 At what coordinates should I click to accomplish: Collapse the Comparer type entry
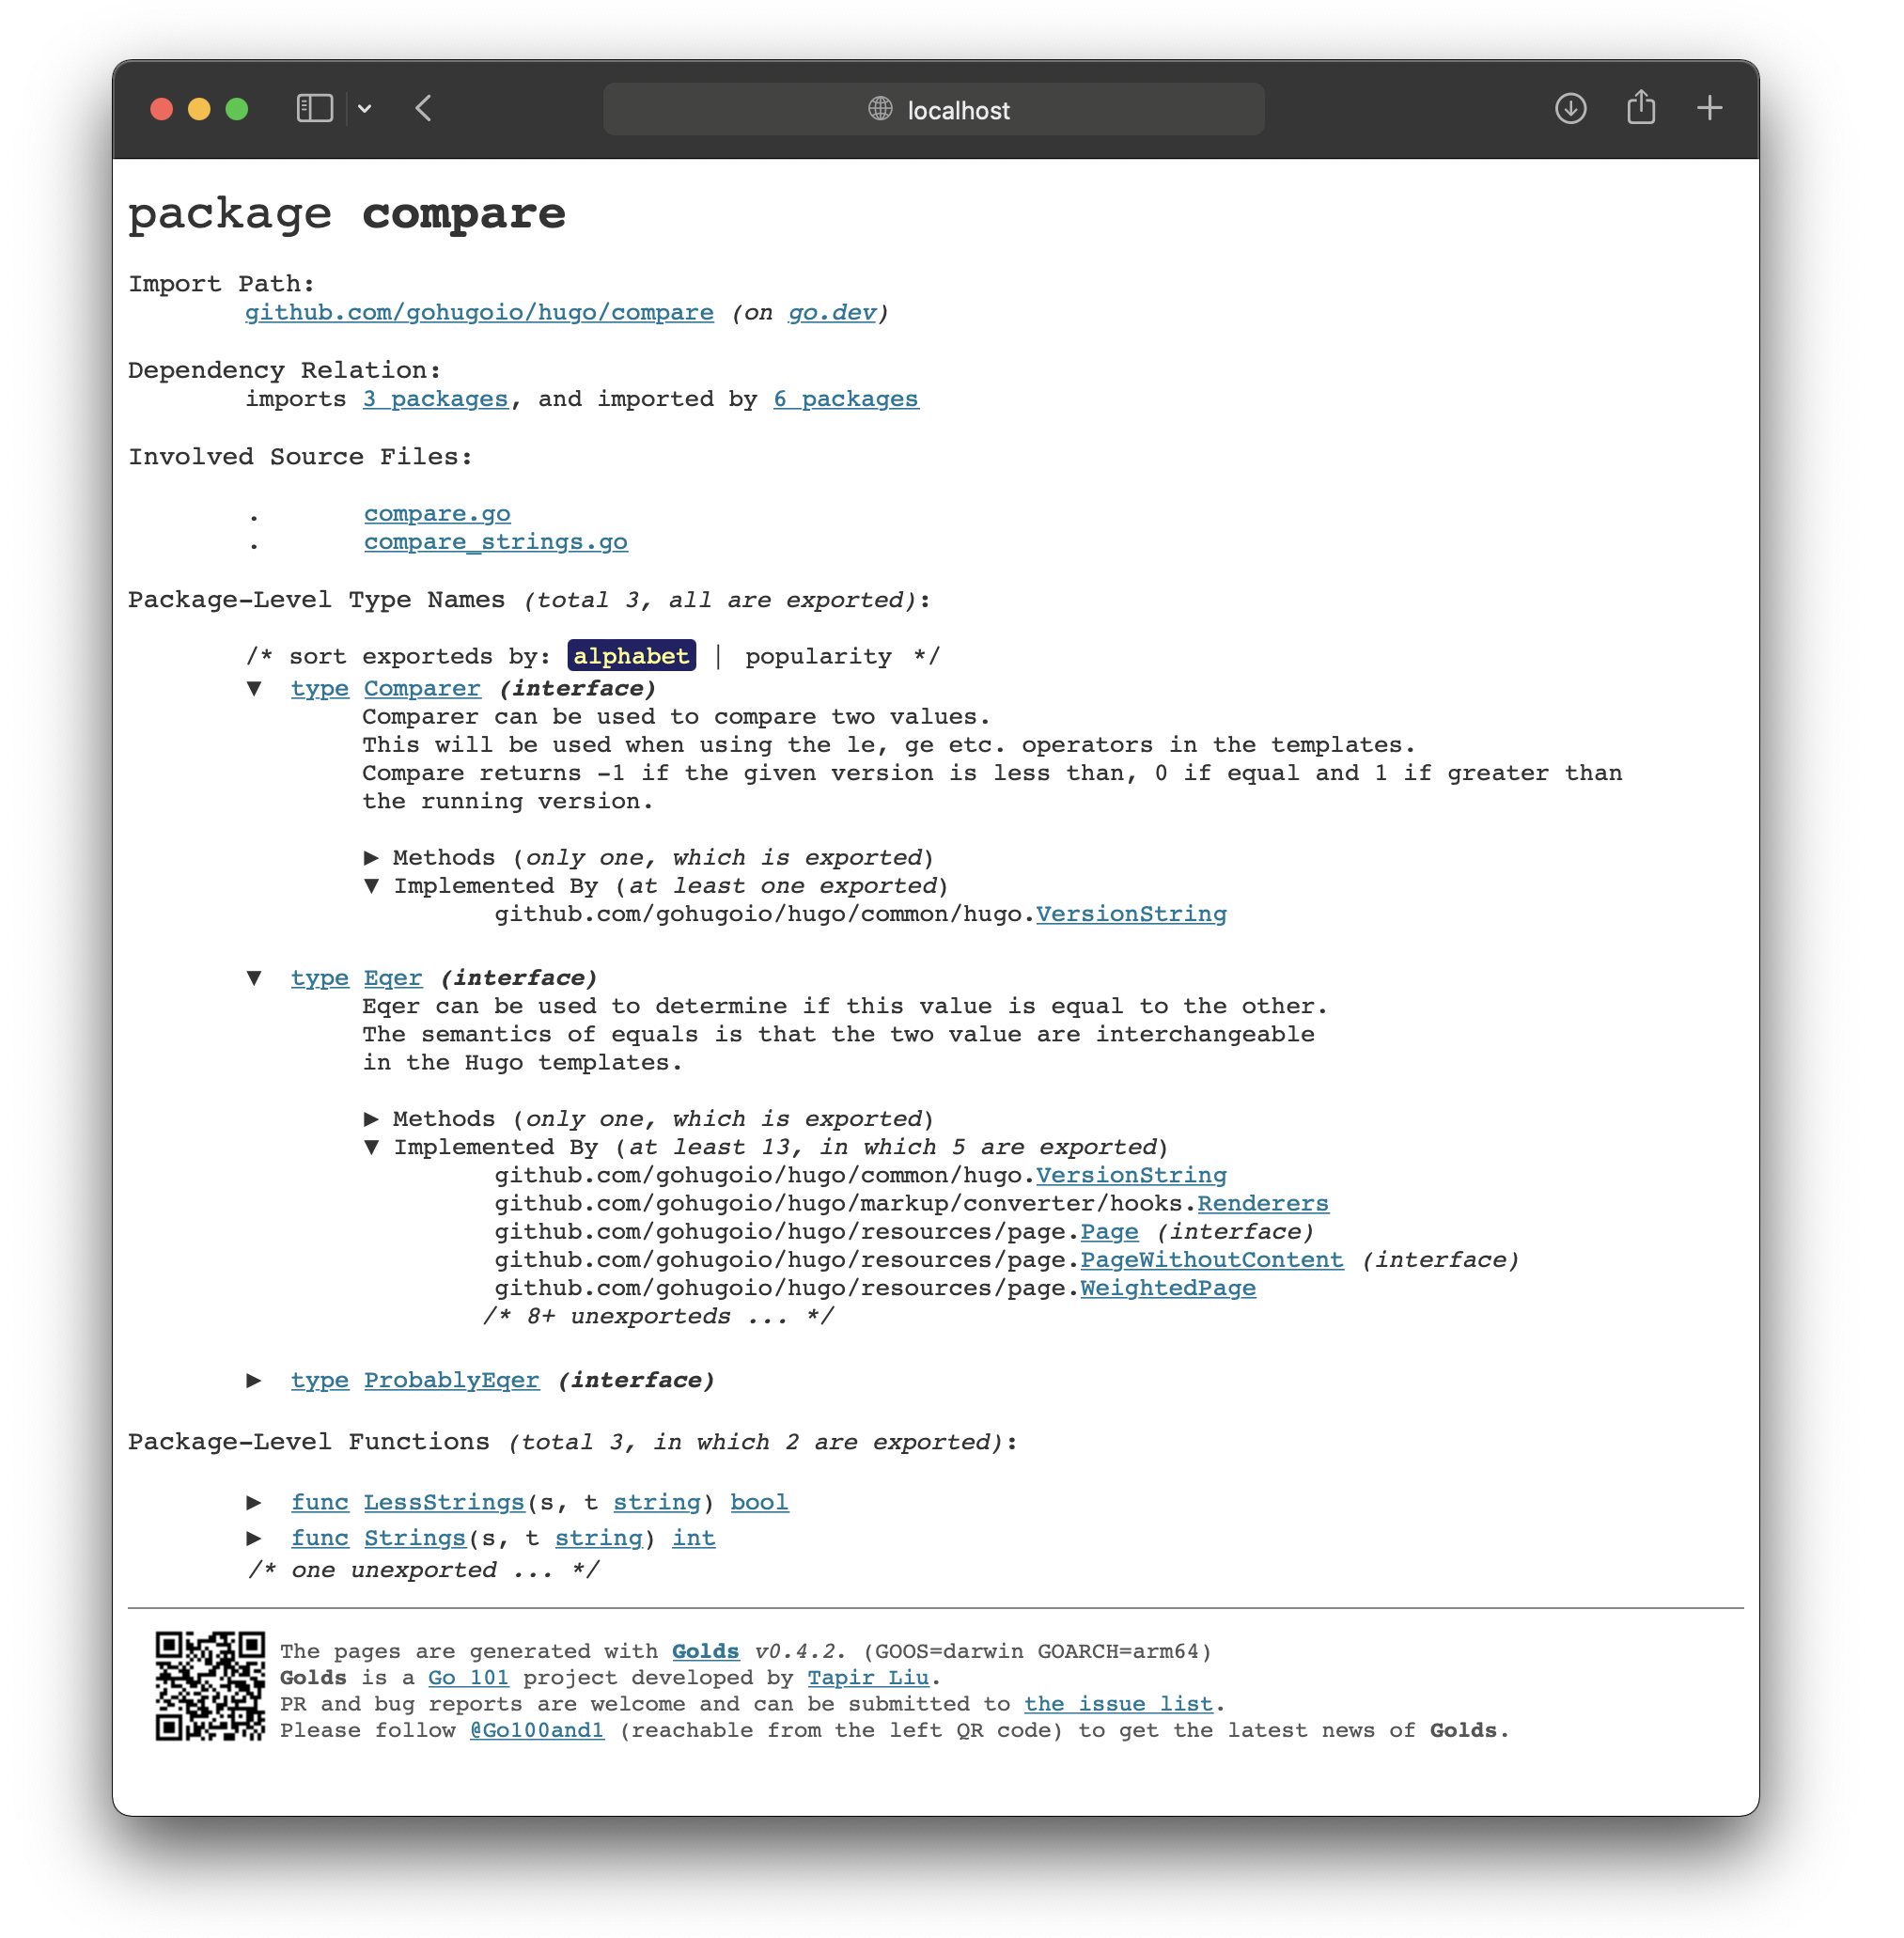click(x=254, y=688)
